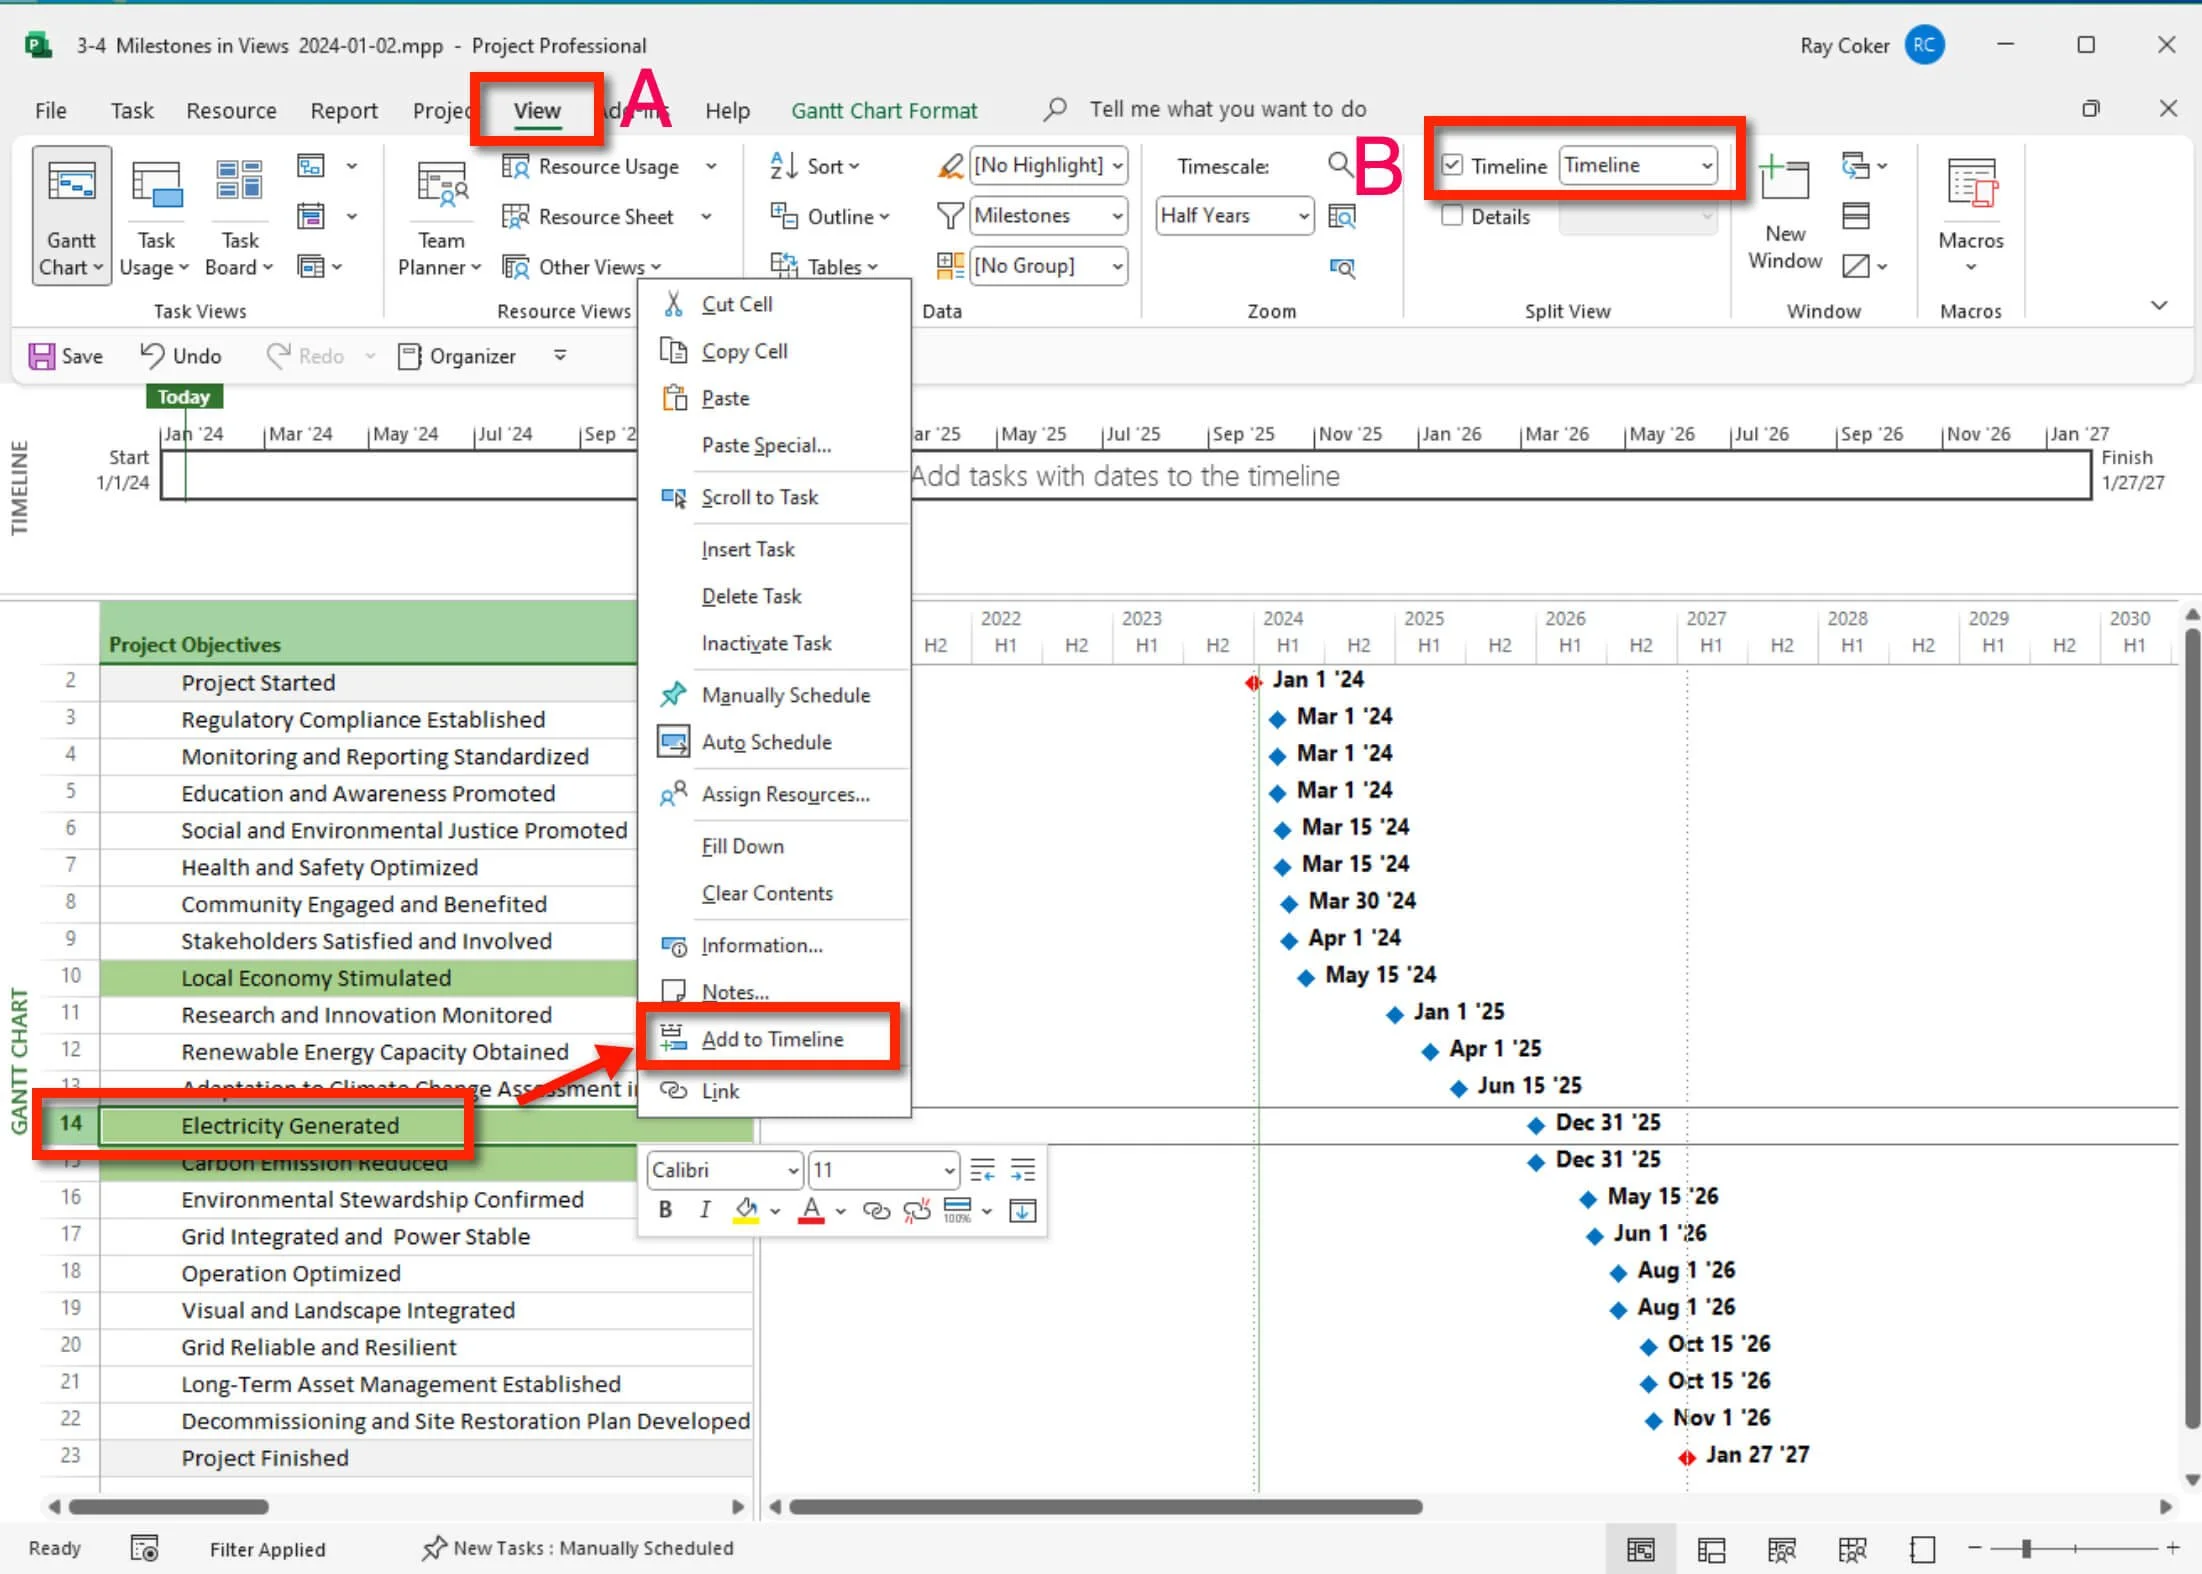
Task: Expand the Milestones filter dropdown
Action: click(x=1117, y=216)
